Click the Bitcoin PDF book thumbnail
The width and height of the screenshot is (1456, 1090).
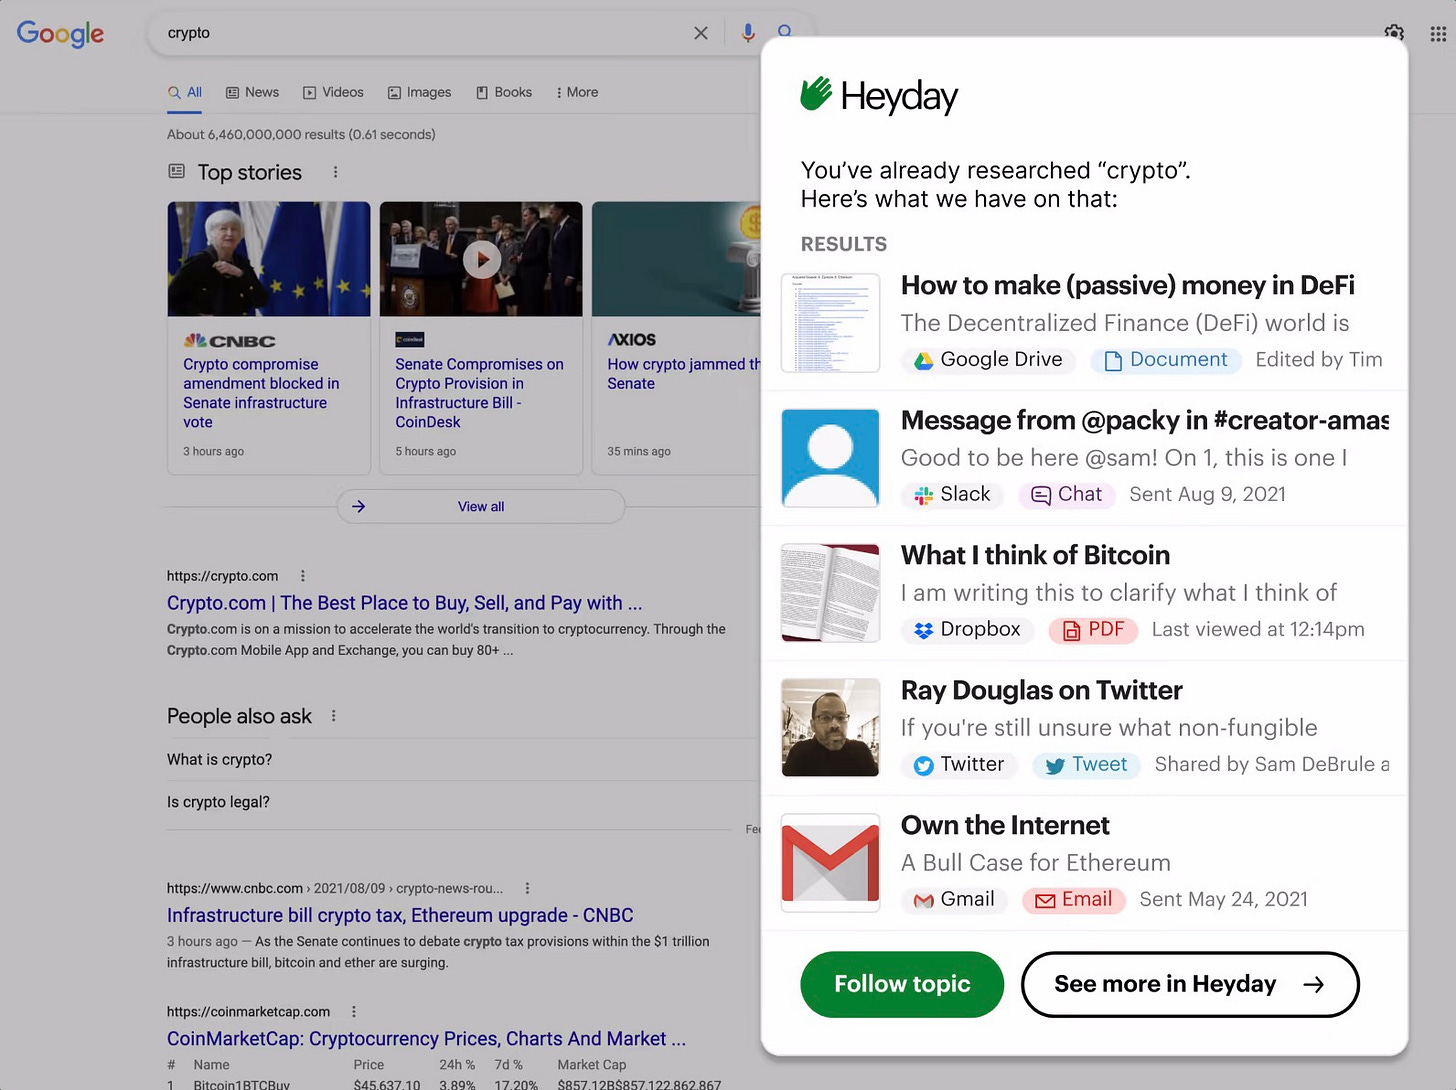830,593
